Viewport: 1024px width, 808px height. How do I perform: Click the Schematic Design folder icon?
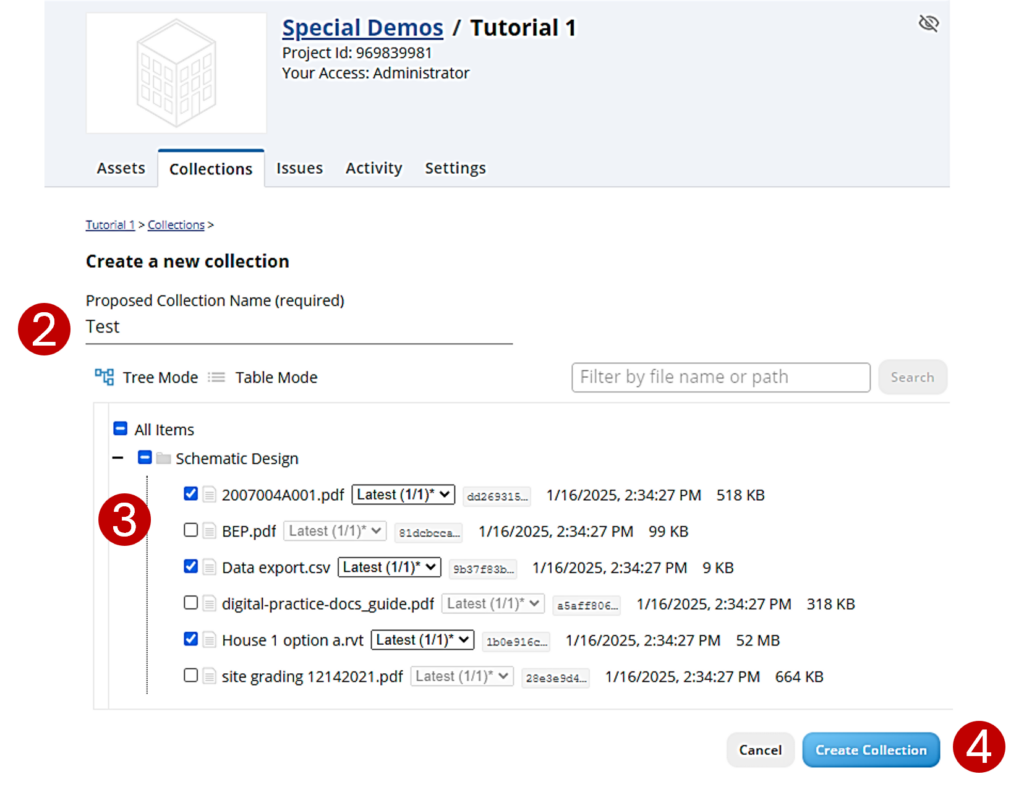164,459
